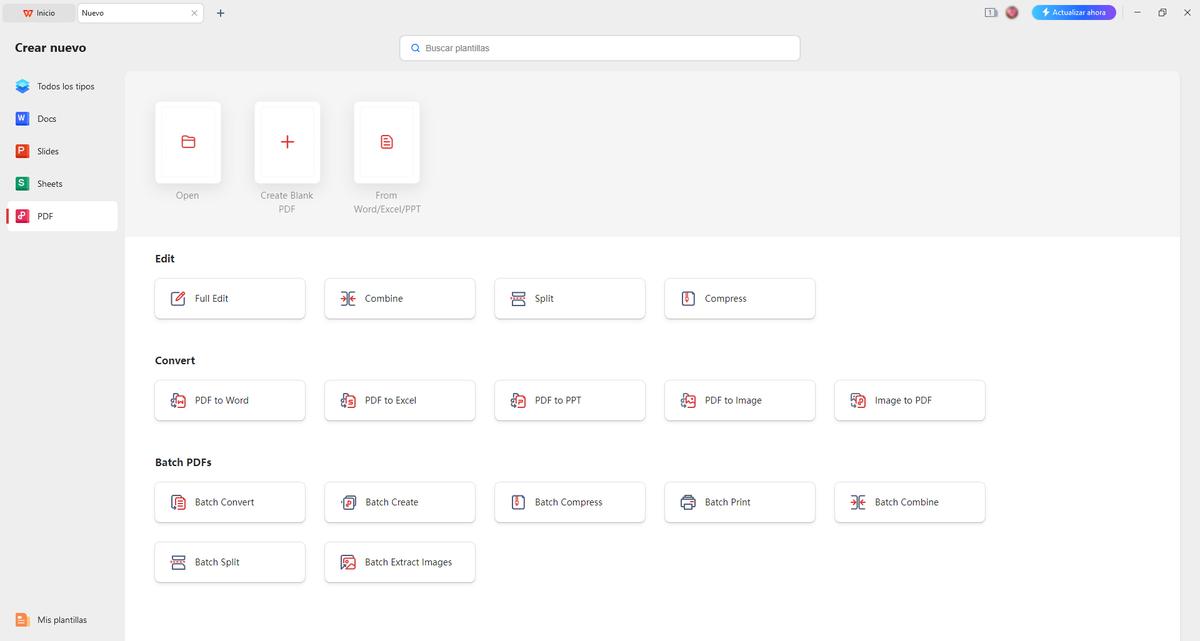Choose the Compress PDF tool
The height and width of the screenshot is (641, 1200).
click(740, 299)
